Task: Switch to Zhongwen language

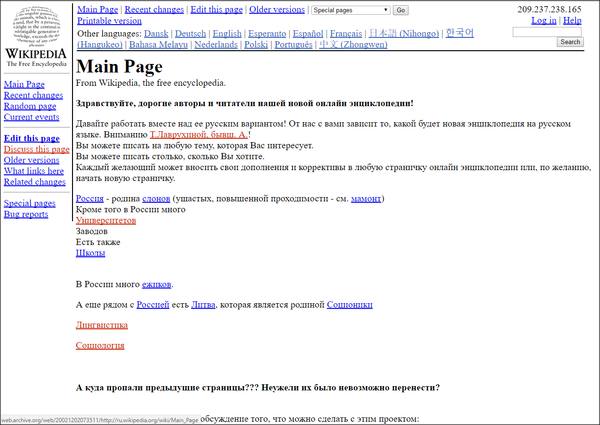Action: pos(353,45)
